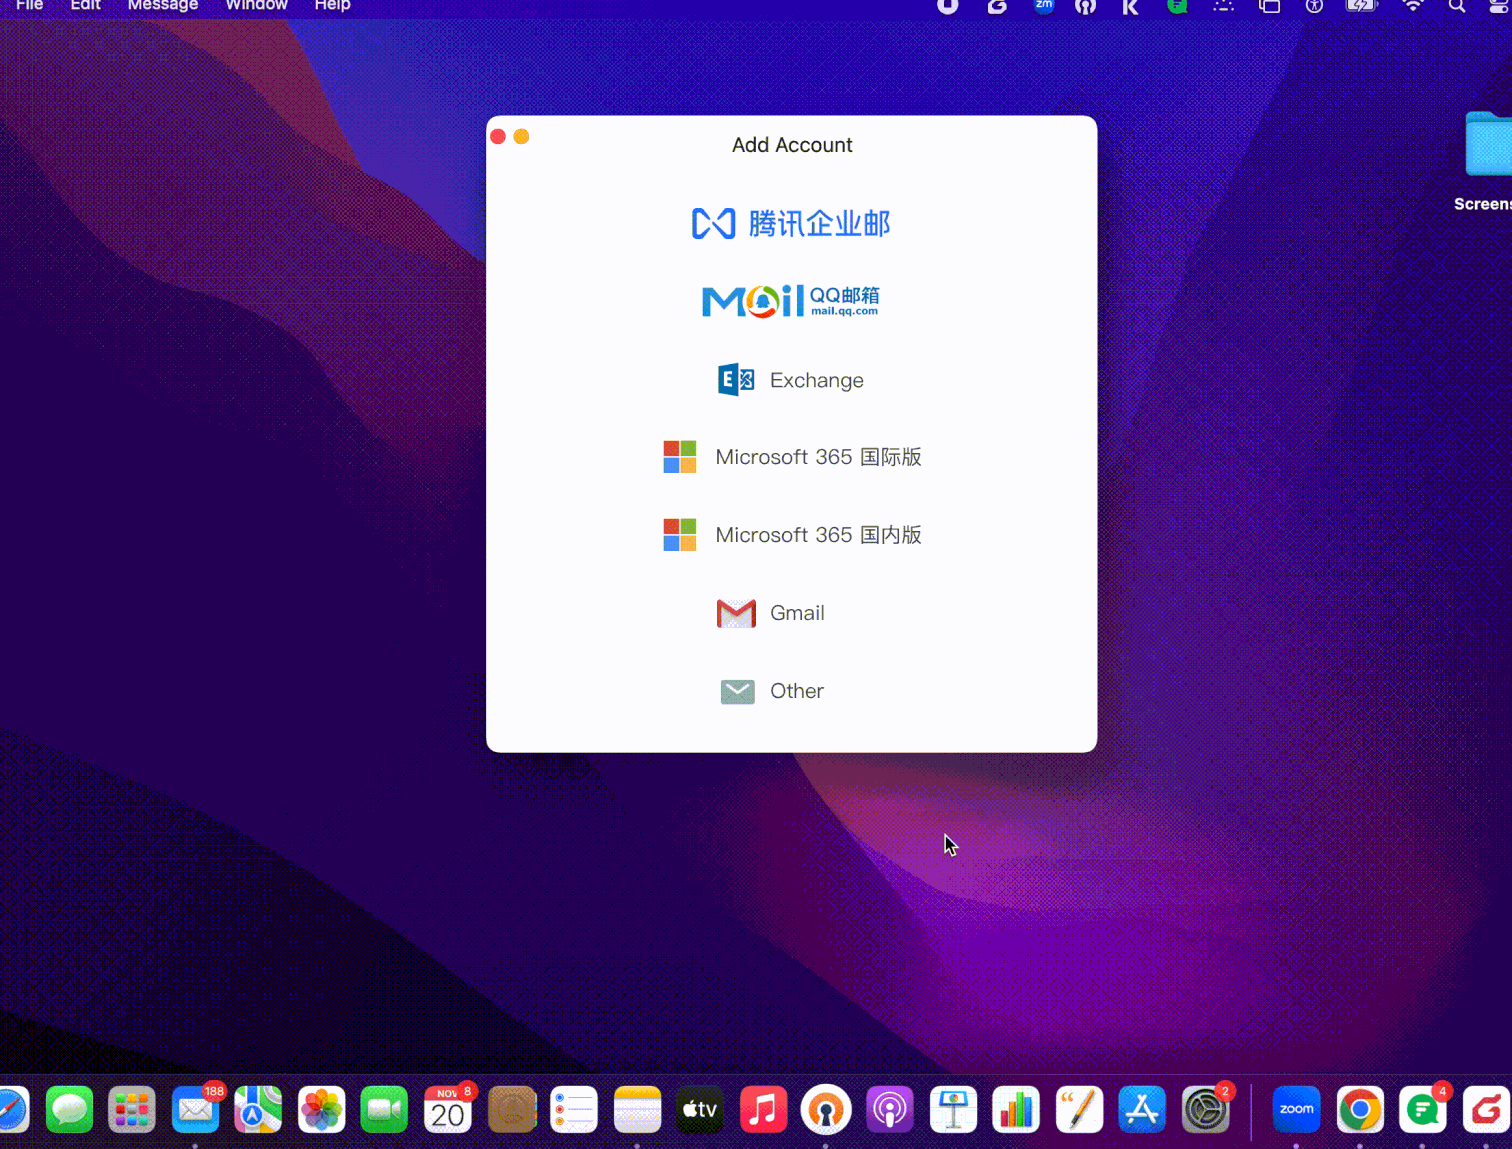Open Safari from the Dock
The height and width of the screenshot is (1149, 1512).
tap(12, 1110)
